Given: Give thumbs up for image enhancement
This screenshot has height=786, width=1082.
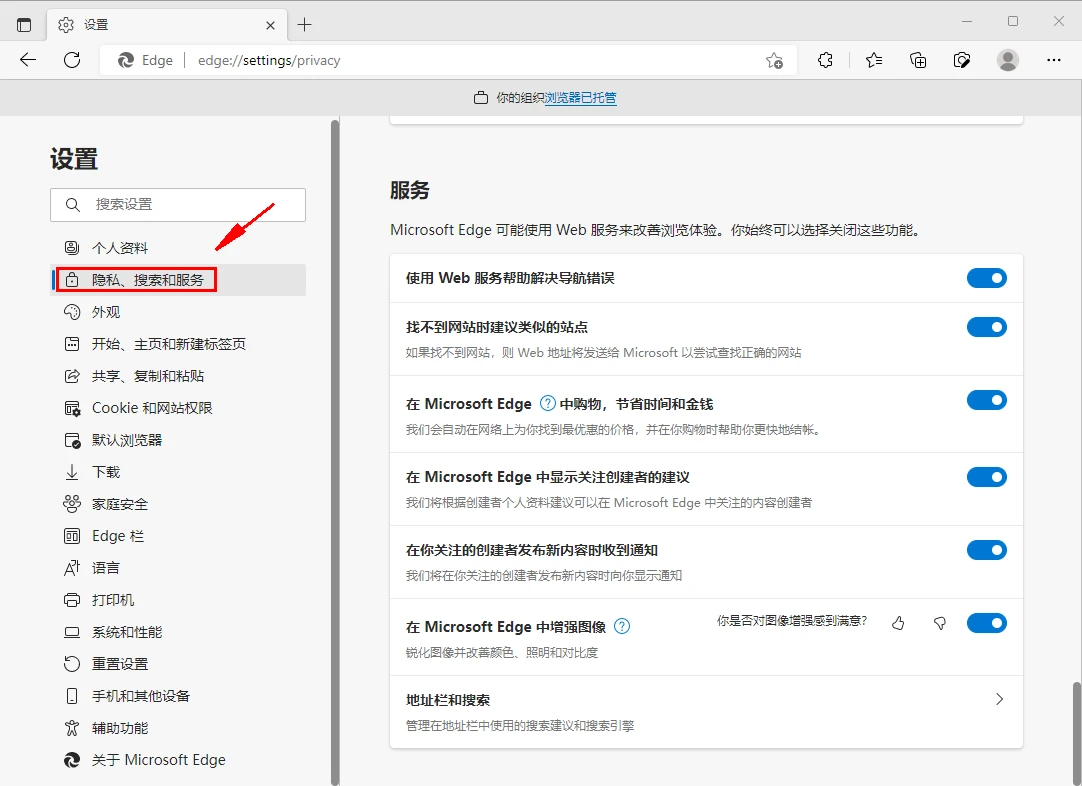Looking at the screenshot, I should pos(898,623).
